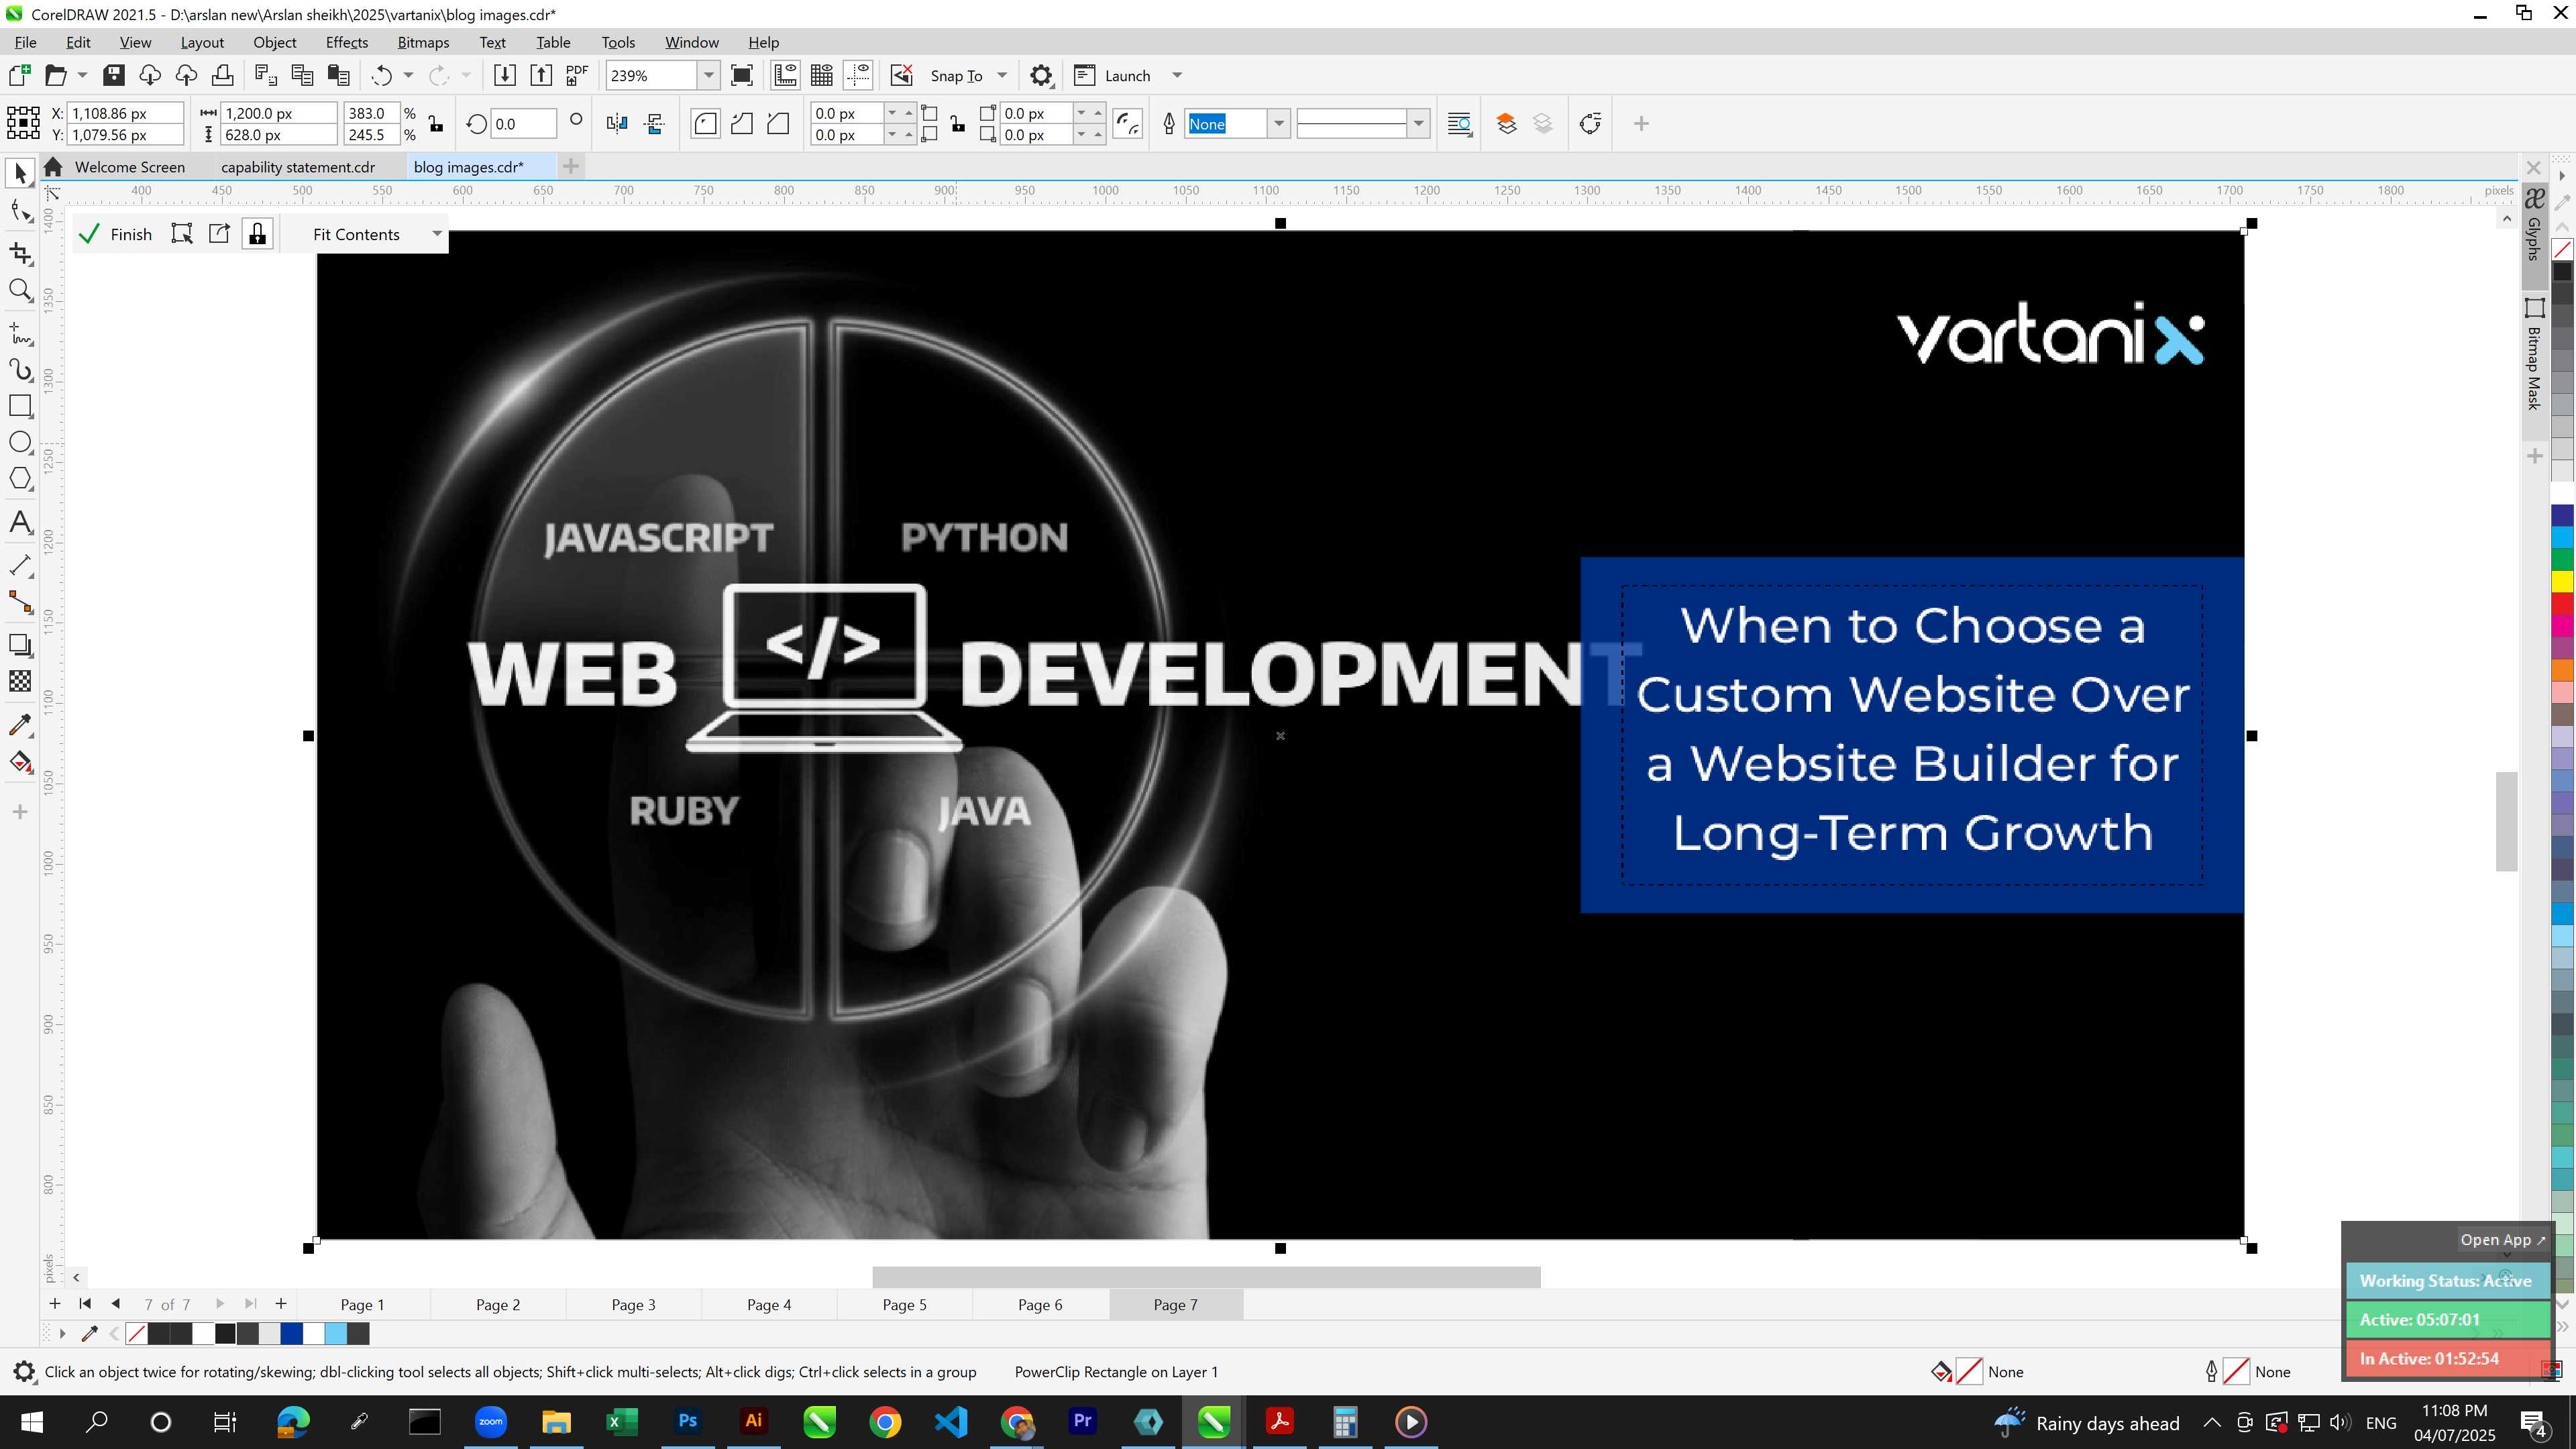Choose the Rectangle tool
This screenshot has height=1449, width=2576.
(20, 406)
